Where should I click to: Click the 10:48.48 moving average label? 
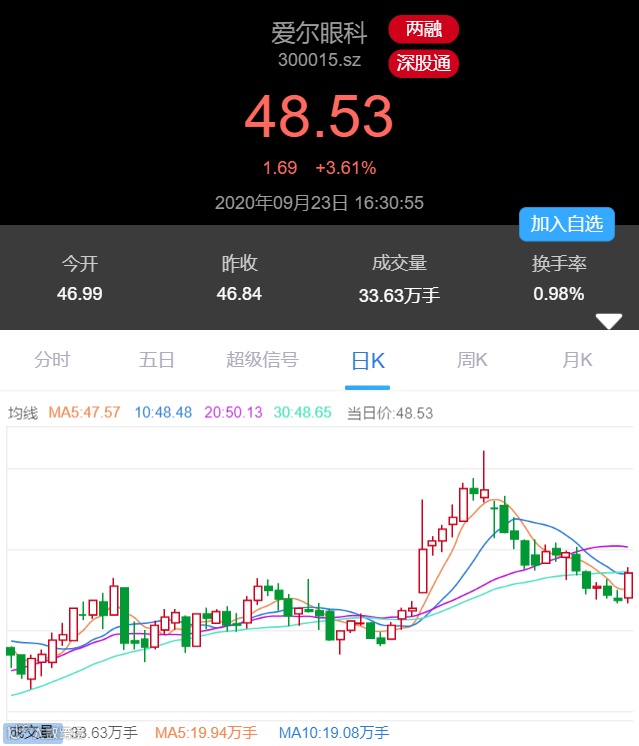click(x=163, y=412)
